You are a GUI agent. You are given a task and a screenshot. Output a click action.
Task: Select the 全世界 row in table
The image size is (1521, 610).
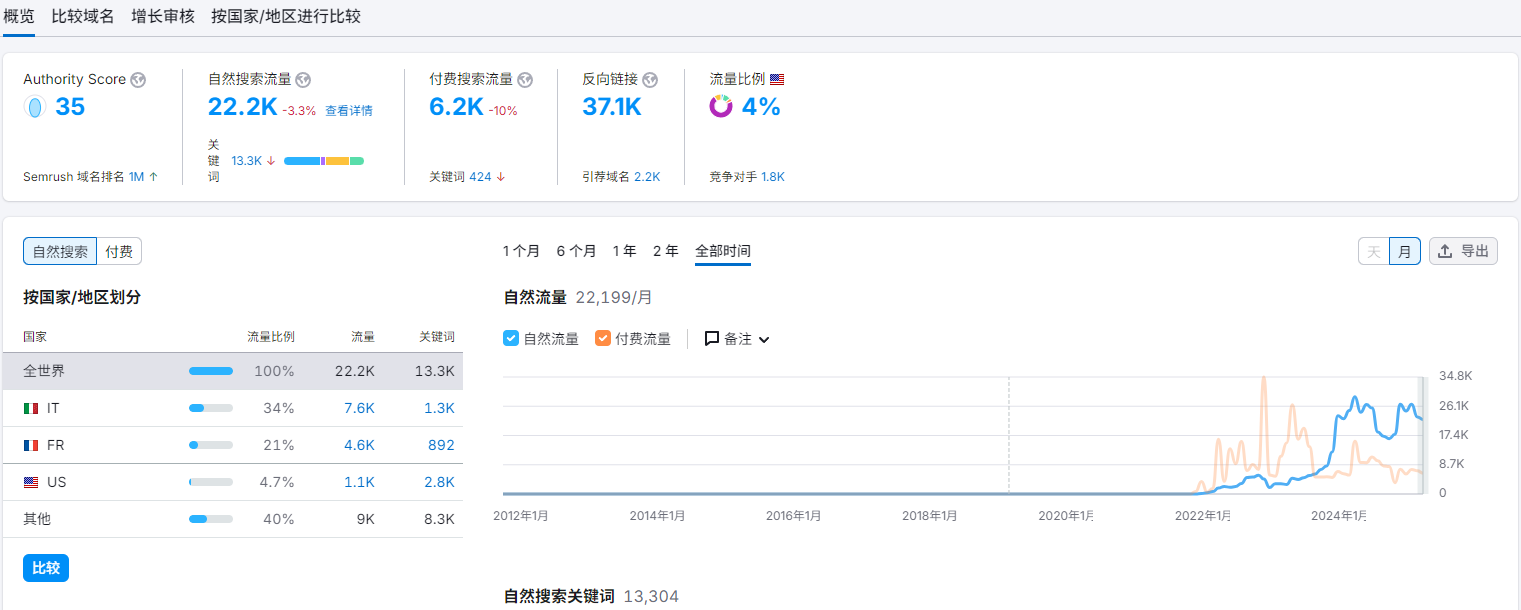click(x=232, y=371)
